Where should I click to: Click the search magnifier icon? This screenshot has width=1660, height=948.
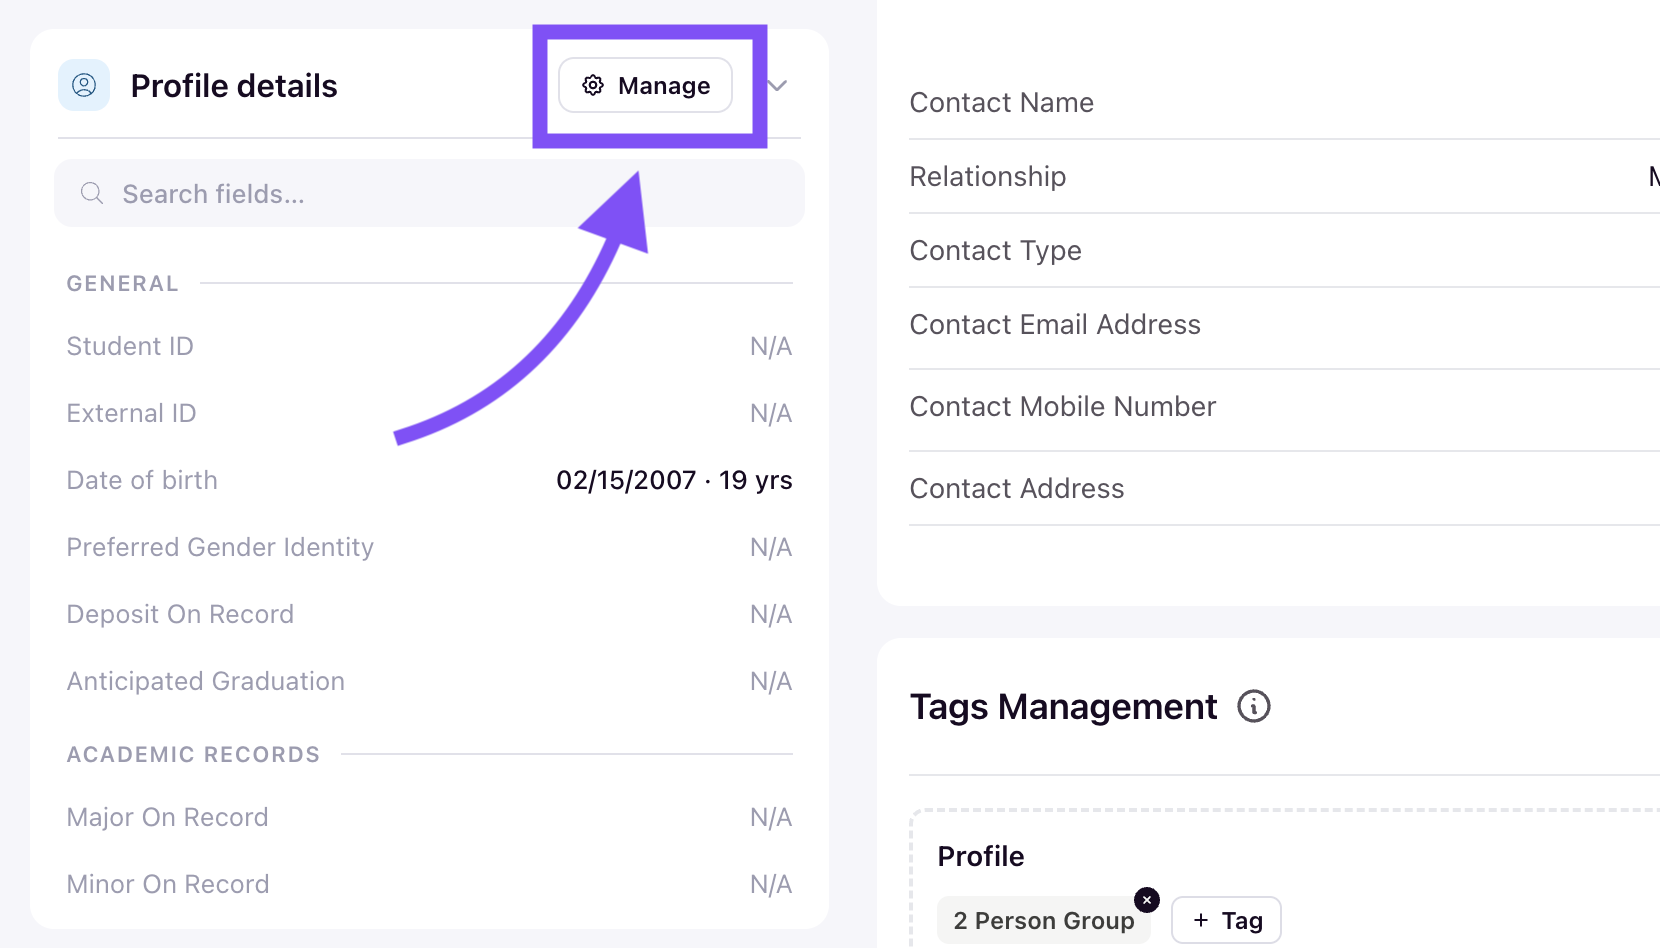click(x=92, y=193)
